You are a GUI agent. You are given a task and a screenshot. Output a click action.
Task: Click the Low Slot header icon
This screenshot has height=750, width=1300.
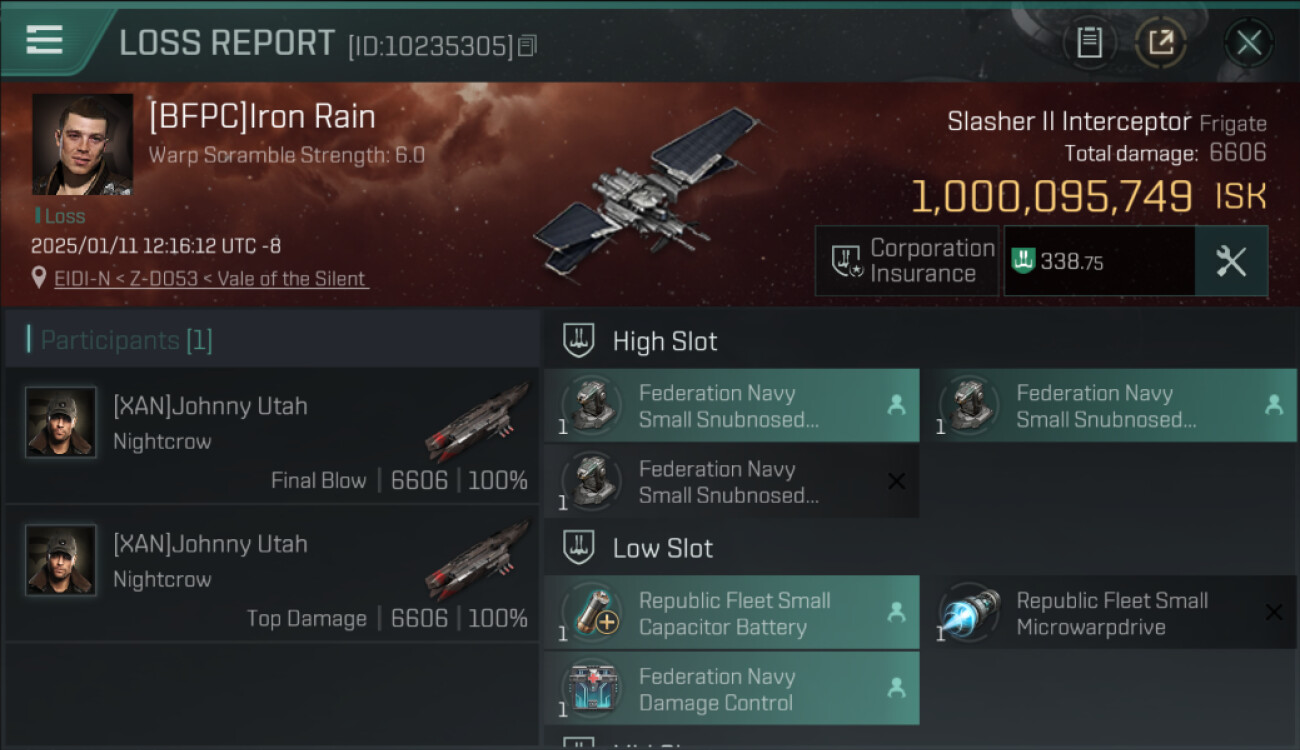(x=579, y=548)
